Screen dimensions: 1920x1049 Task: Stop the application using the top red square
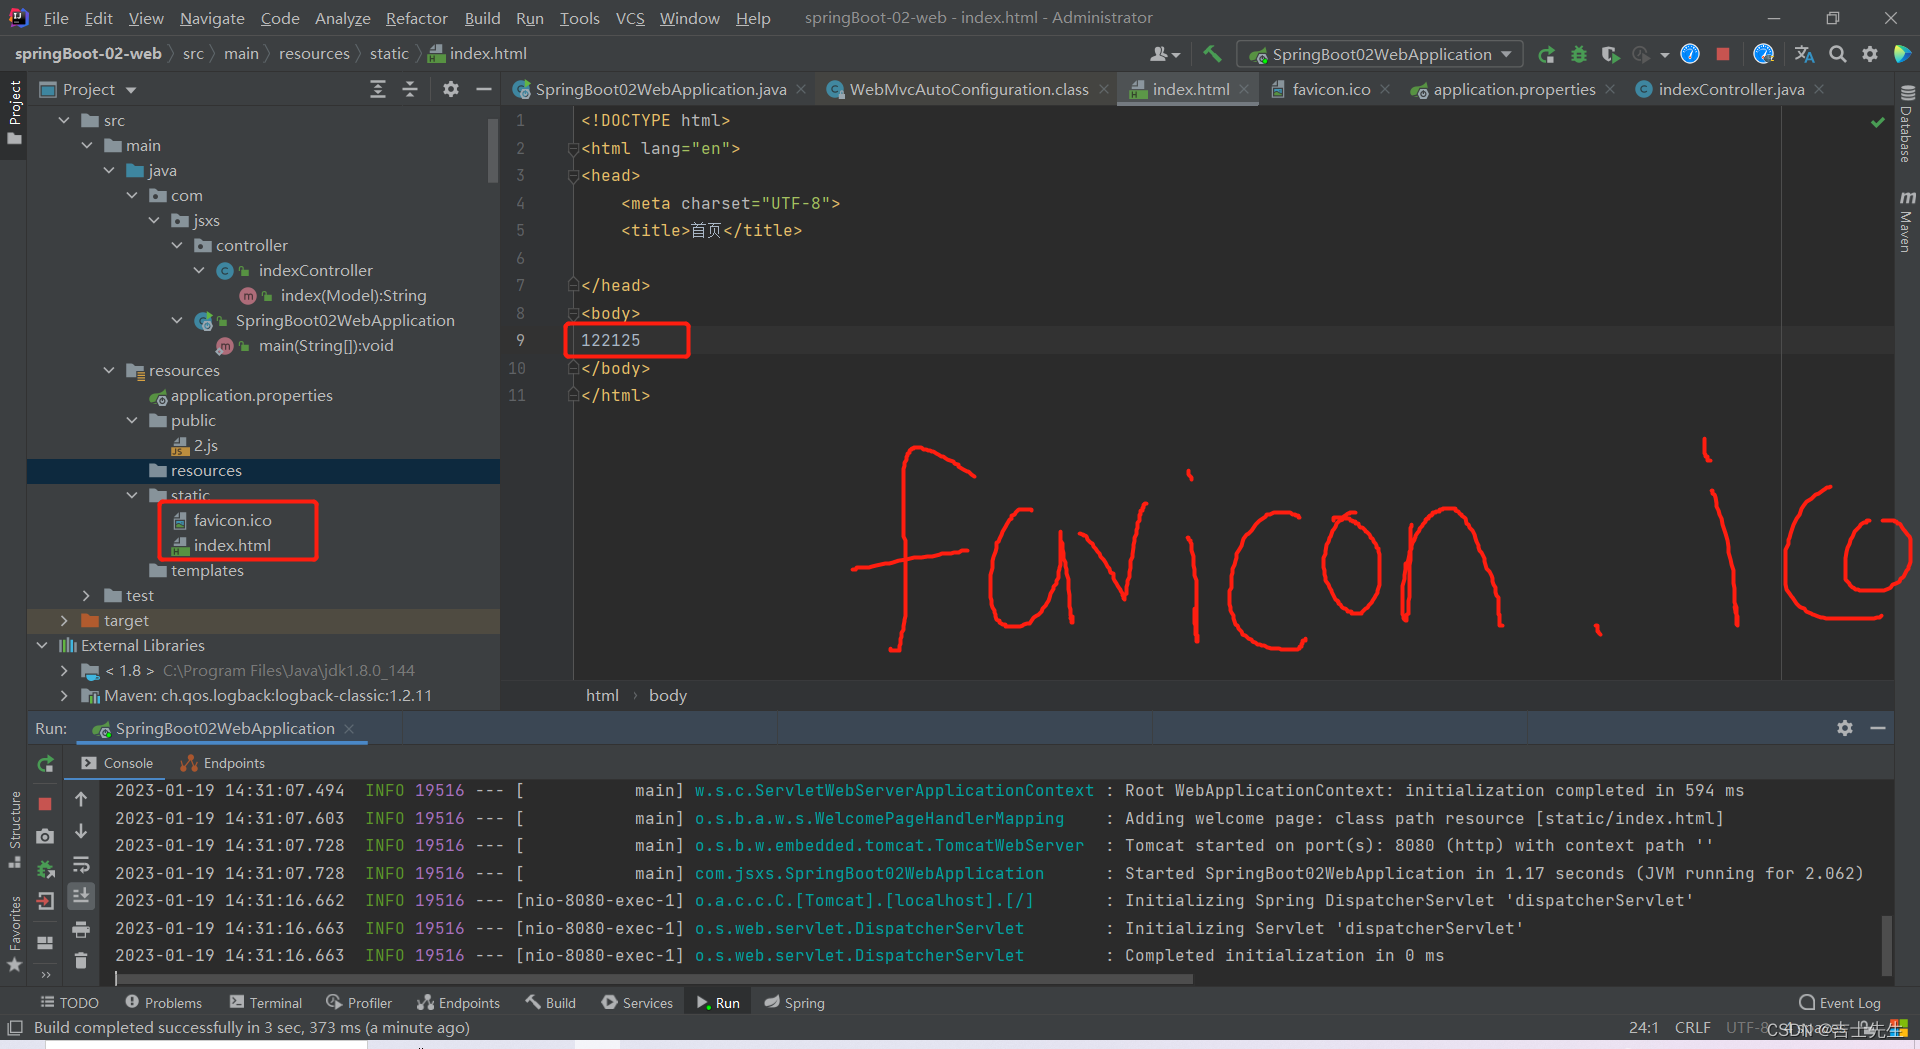(1723, 54)
